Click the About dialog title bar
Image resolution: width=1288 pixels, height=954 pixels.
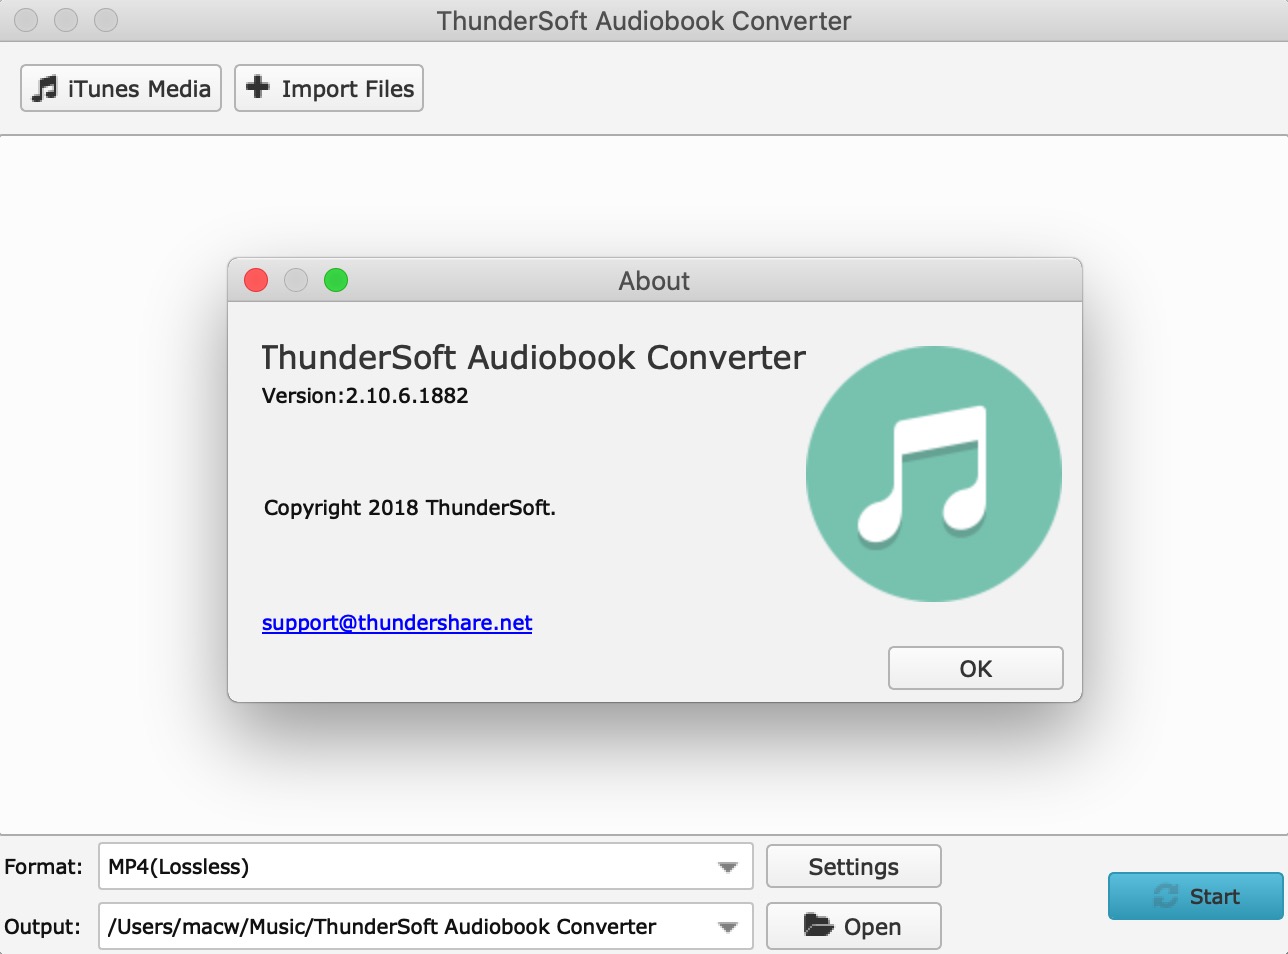click(654, 281)
